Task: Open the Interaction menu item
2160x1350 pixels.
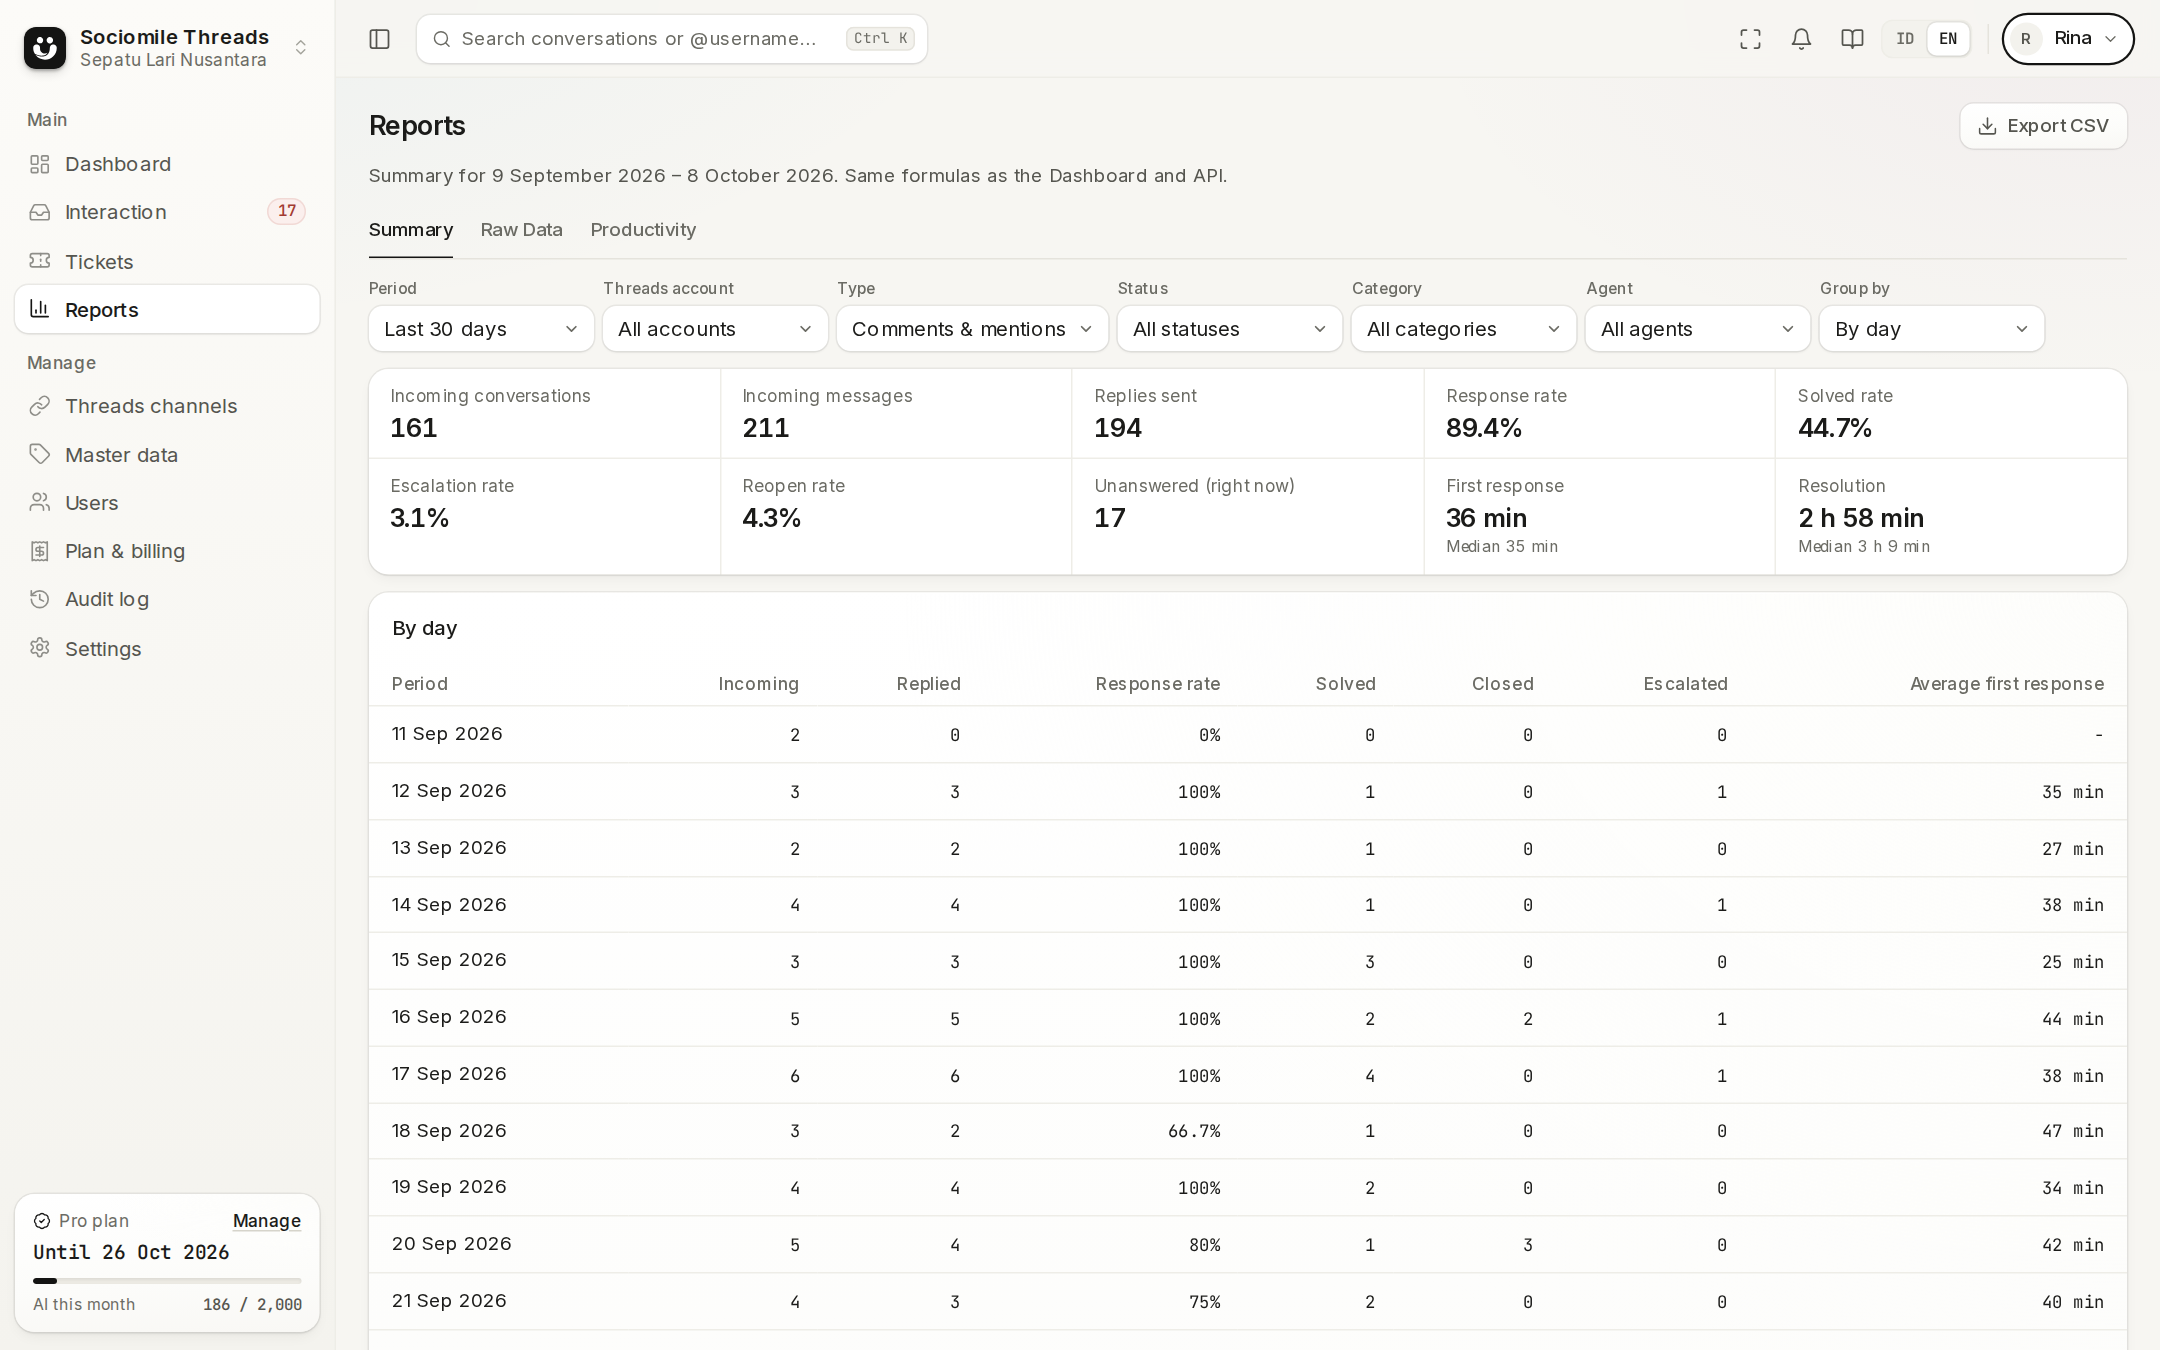Action: coord(167,212)
